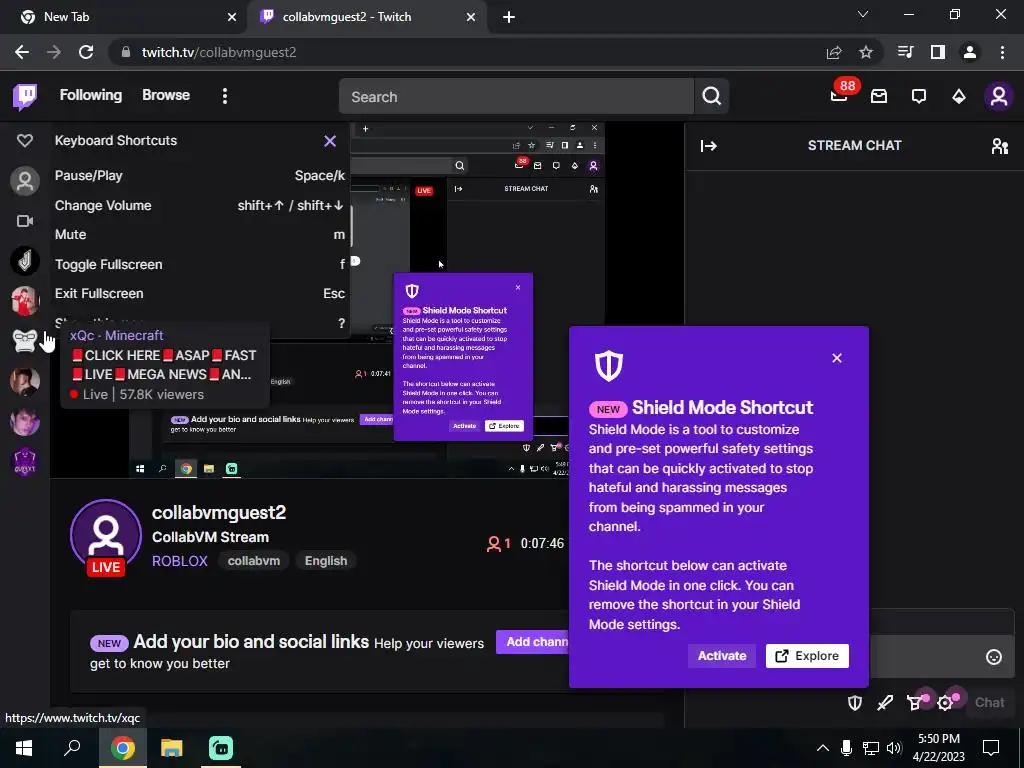The width and height of the screenshot is (1024, 768).
Task: Close the Keyboard Shortcuts panel
Action: click(x=330, y=141)
